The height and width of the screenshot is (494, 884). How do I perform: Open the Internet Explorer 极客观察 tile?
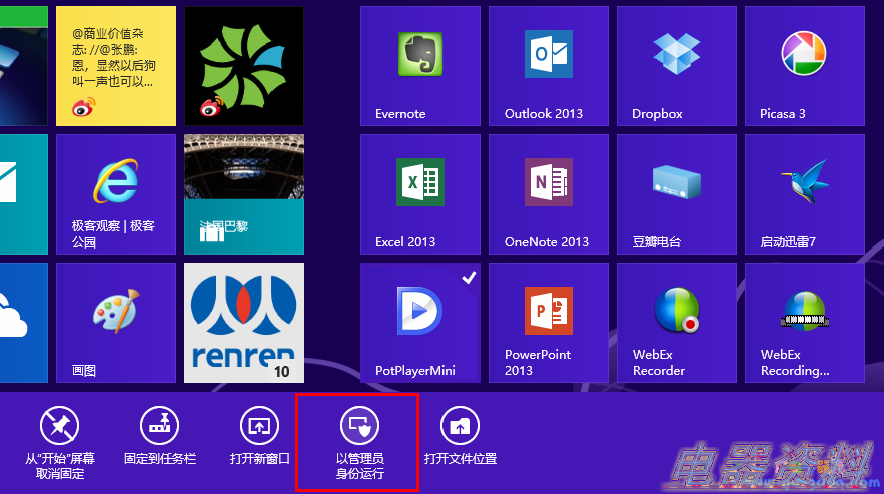(116, 194)
